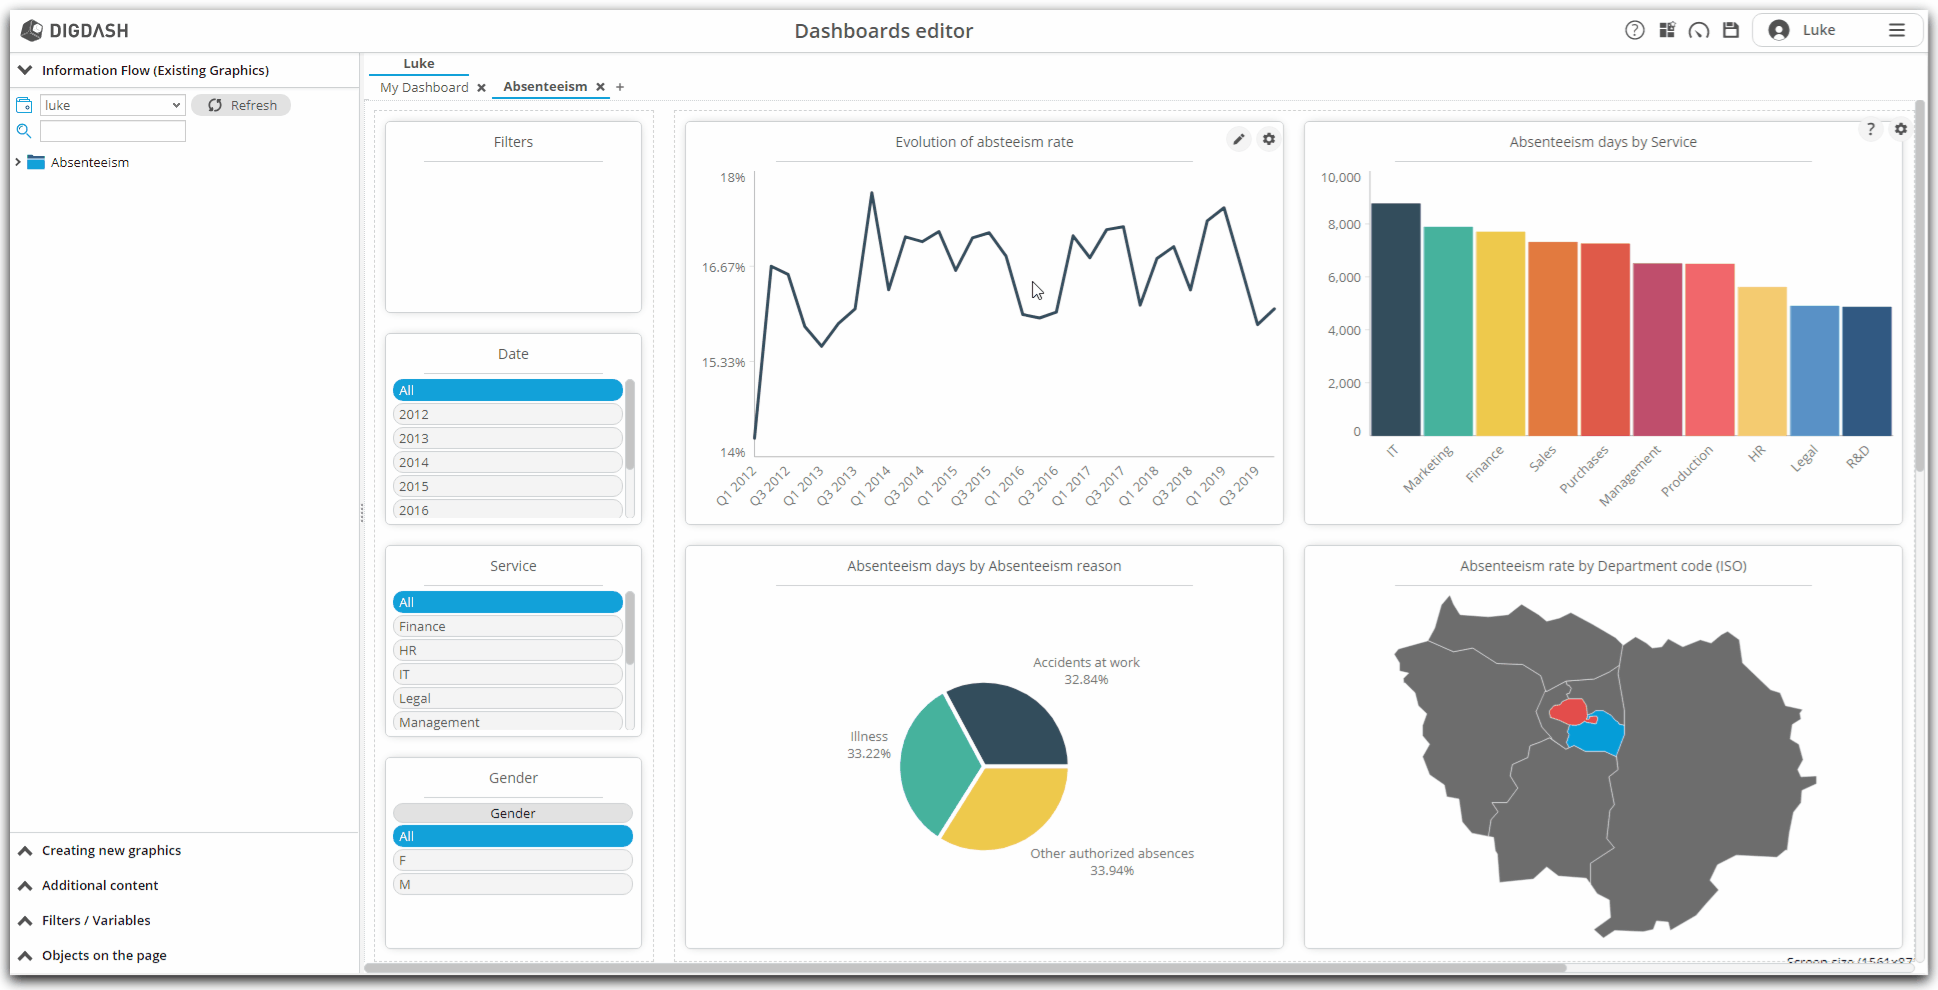Select 2013 in the Date filter
Viewport: 1938px width, 990px height.
(x=507, y=438)
